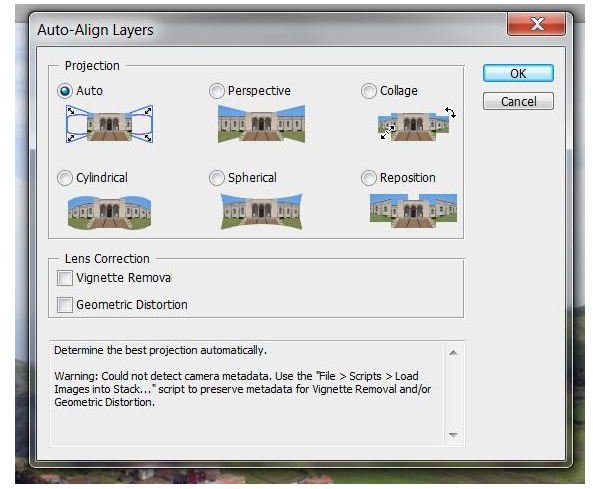This screenshot has width=593, height=489.
Task: Enable the Geometric Distortion checkbox
Action: click(x=65, y=305)
